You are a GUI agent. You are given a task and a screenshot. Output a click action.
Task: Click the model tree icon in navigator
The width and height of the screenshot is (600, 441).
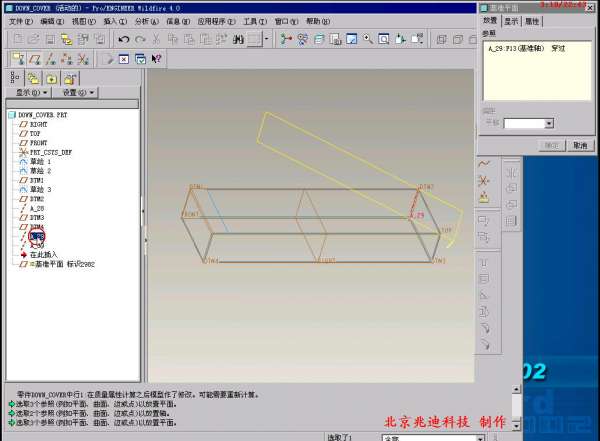[x=15, y=77]
